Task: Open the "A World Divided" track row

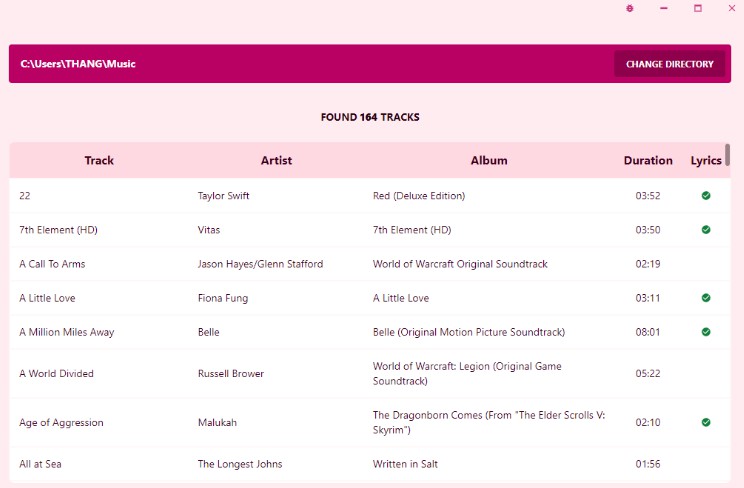Action: click(56, 374)
